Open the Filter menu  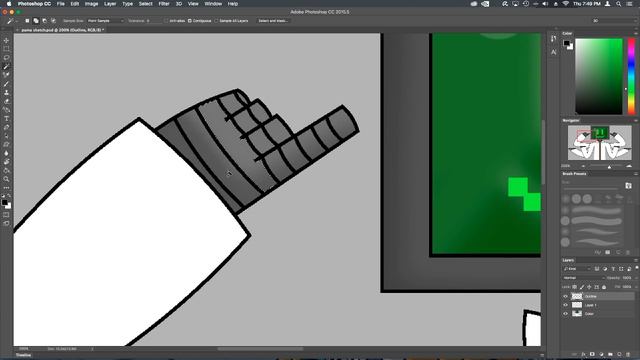click(x=164, y=4)
